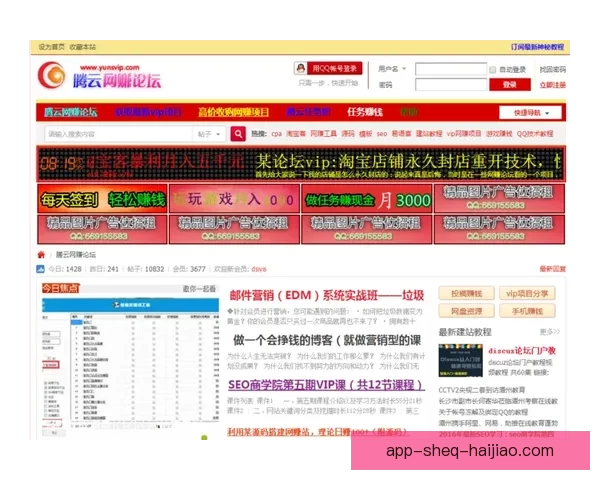Open the discuz论坛门户教 title link
This screenshot has height=480, width=600.
click(522, 351)
